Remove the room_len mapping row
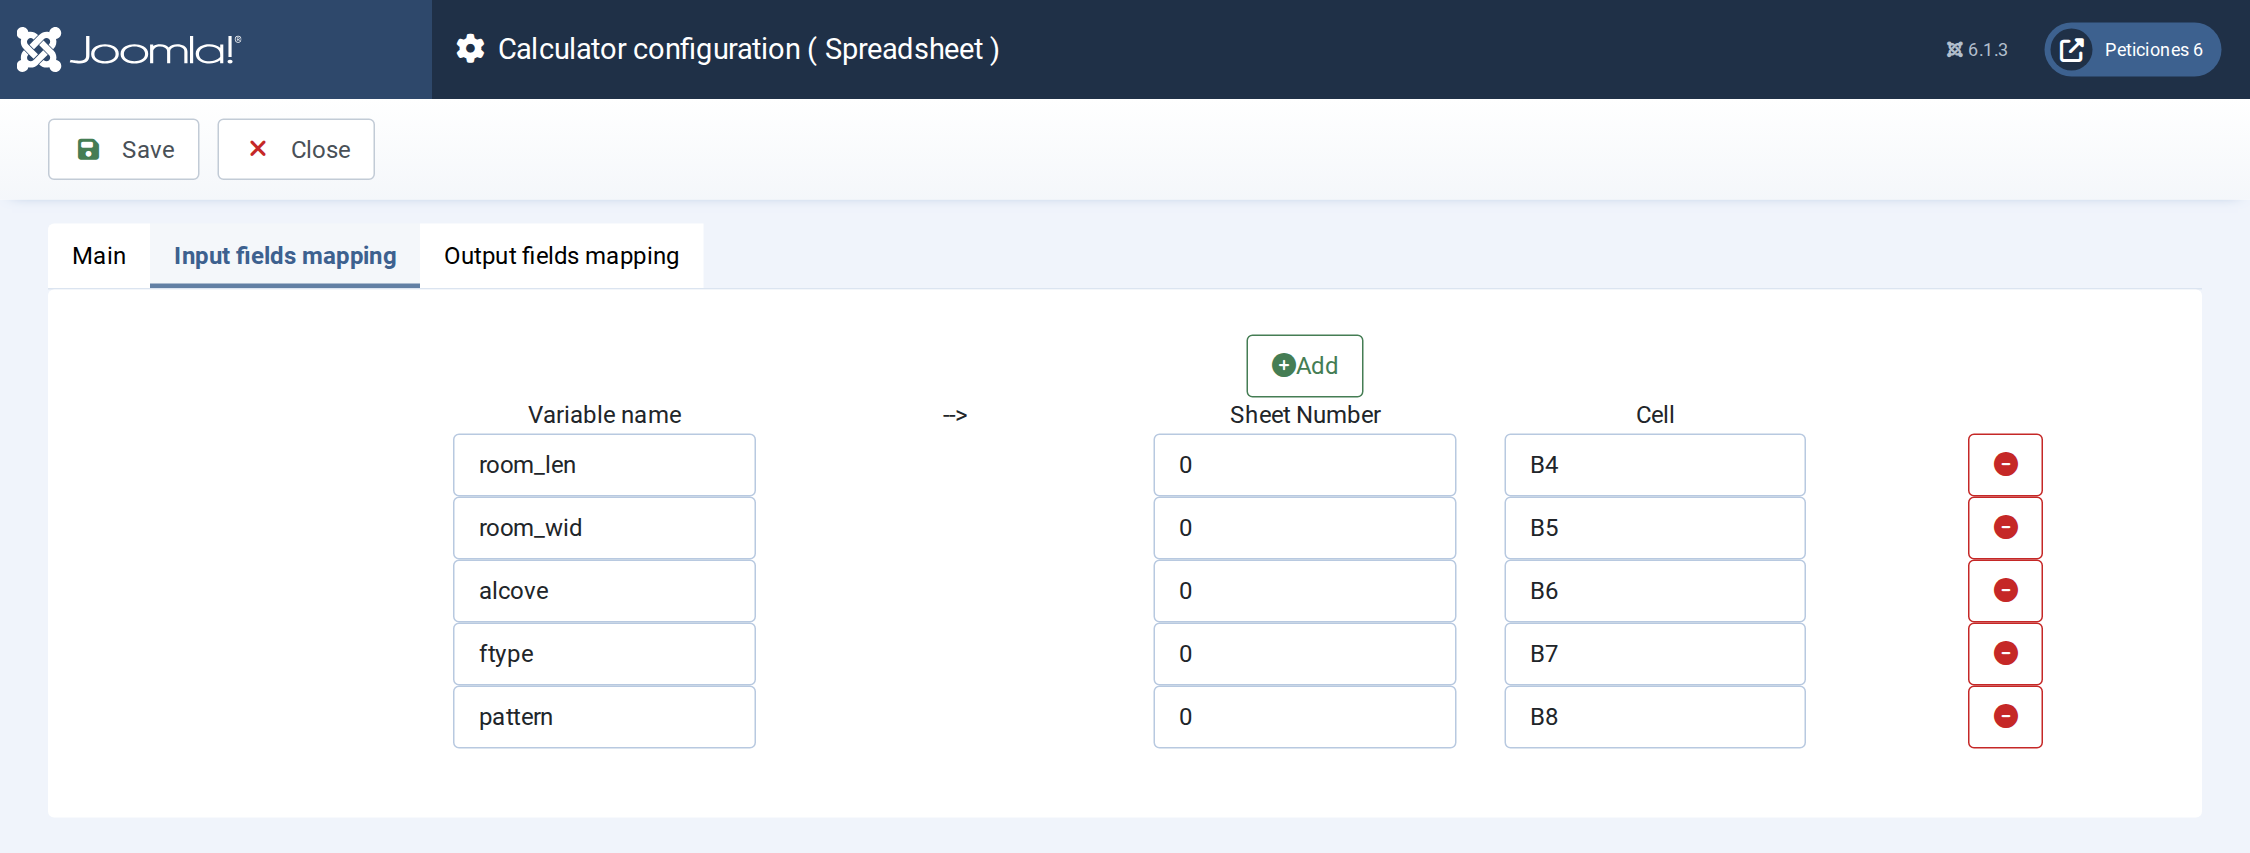Screen dimensions: 2250x853 coord(2005,465)
